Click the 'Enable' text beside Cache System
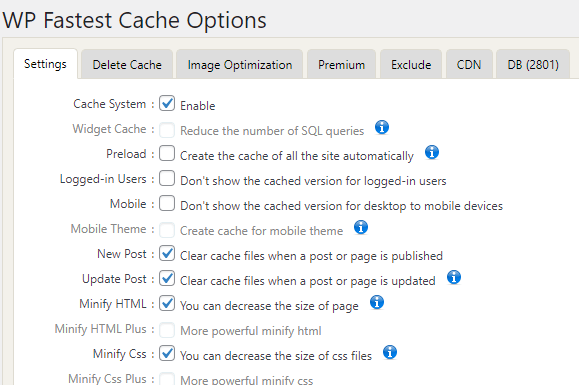This screenshot has width=579, height=385. (x=198, y=106)
